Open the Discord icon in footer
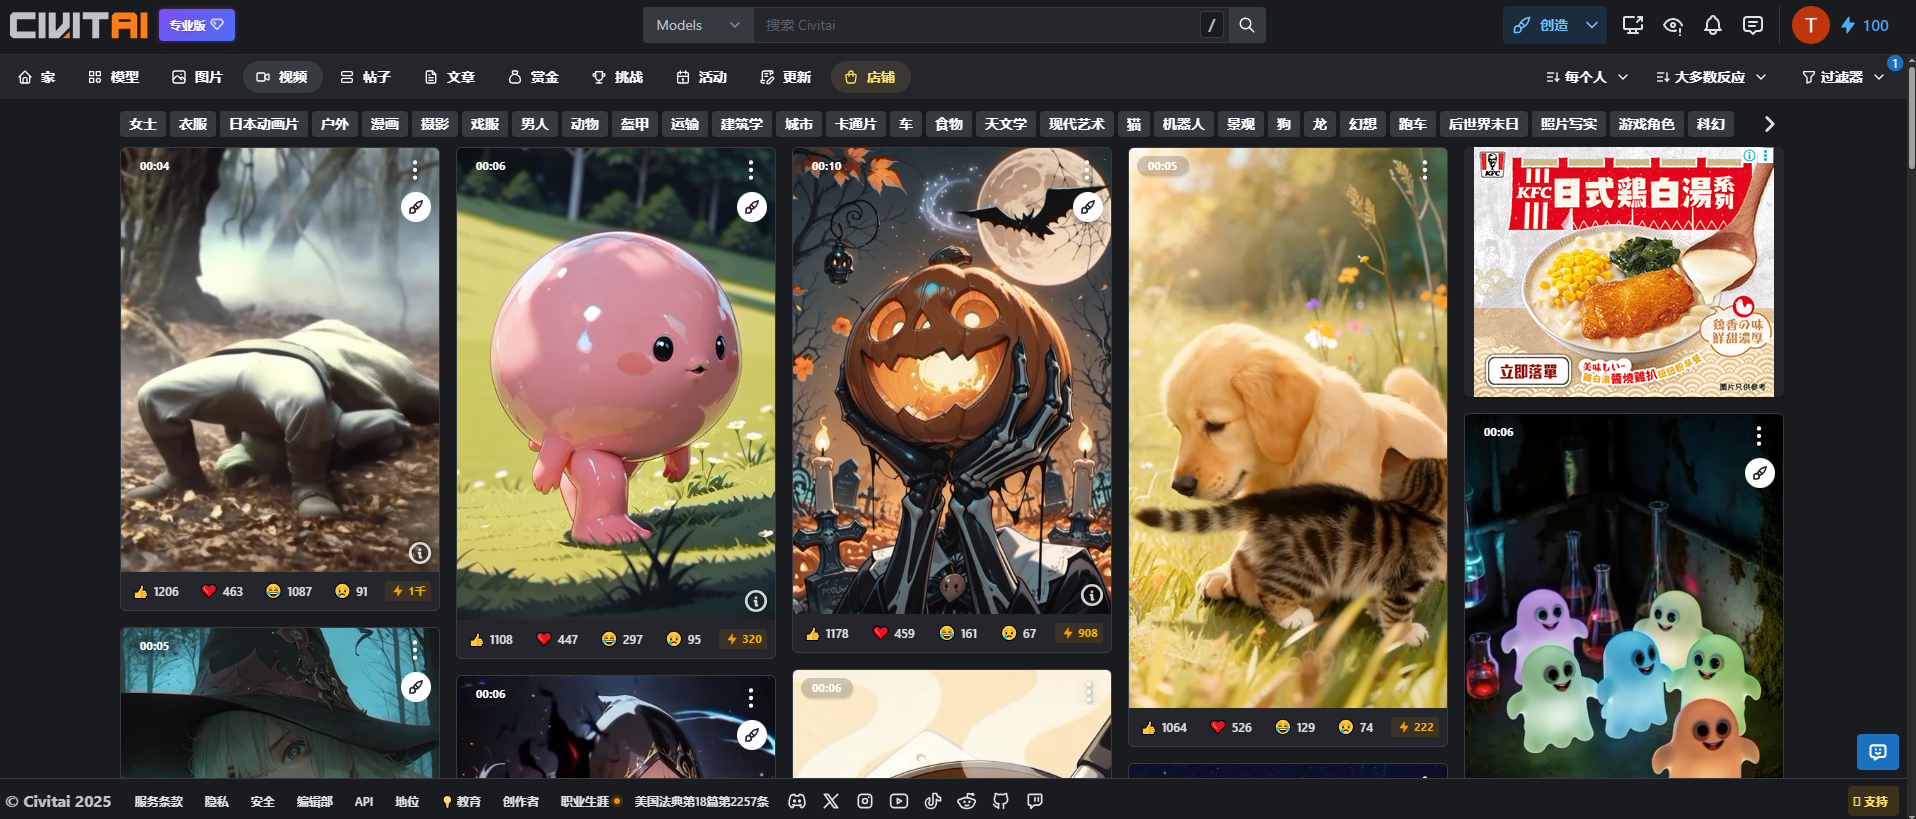1916x819 pixels. (x=797, y=801)
